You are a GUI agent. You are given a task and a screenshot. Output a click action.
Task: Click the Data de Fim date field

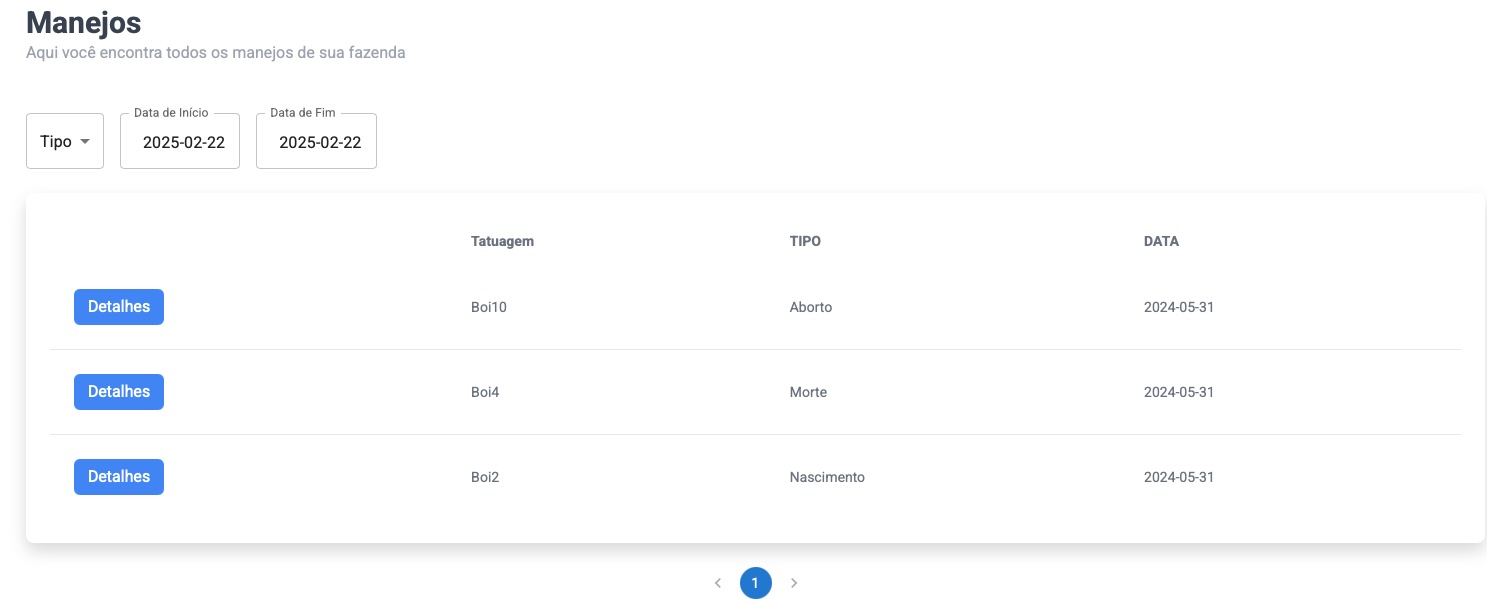(316, 142)
